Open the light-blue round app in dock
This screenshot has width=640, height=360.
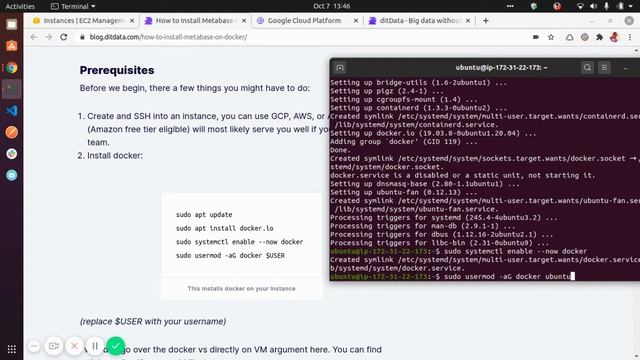point(11,175)
